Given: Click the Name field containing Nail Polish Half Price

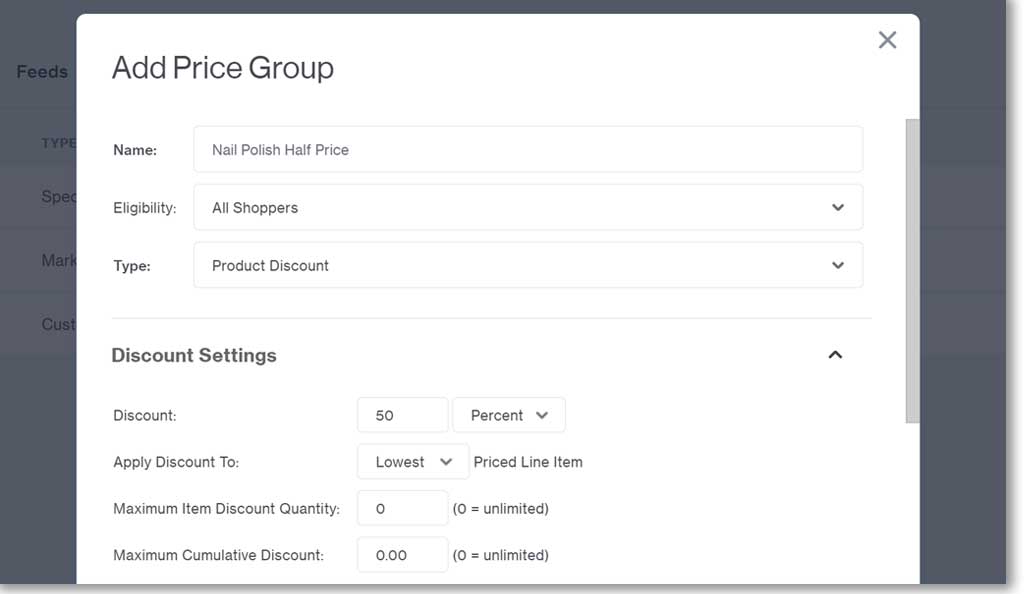Looking at the screenshot, I should 527,150.
